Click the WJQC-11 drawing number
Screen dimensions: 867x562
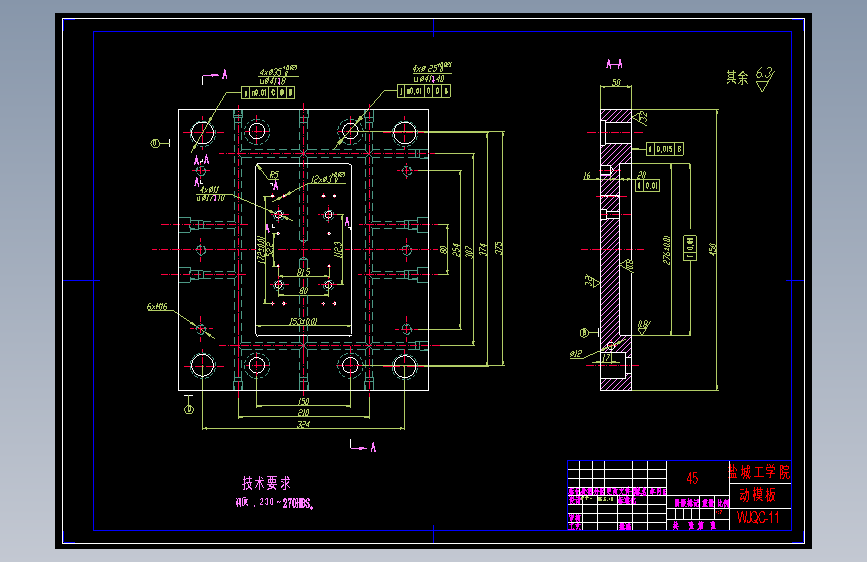point(758,518)
